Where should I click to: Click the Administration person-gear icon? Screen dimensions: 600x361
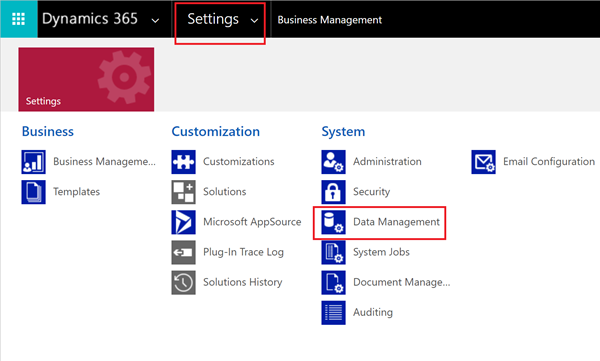(x=333, y=162)
